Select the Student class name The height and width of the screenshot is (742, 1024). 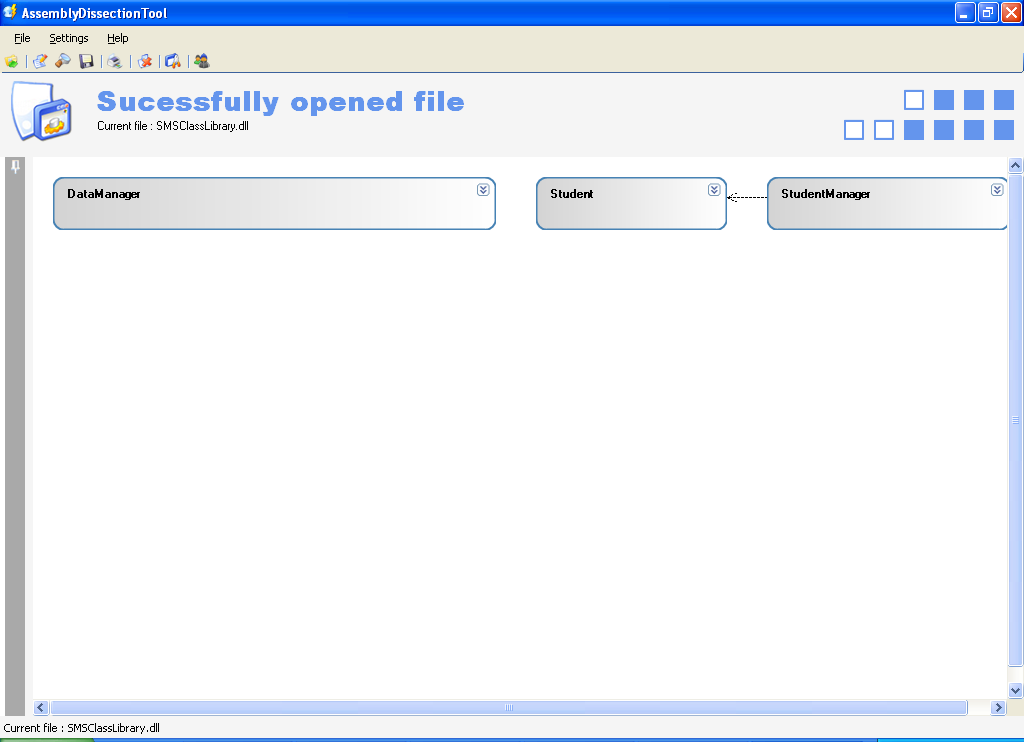571,194
